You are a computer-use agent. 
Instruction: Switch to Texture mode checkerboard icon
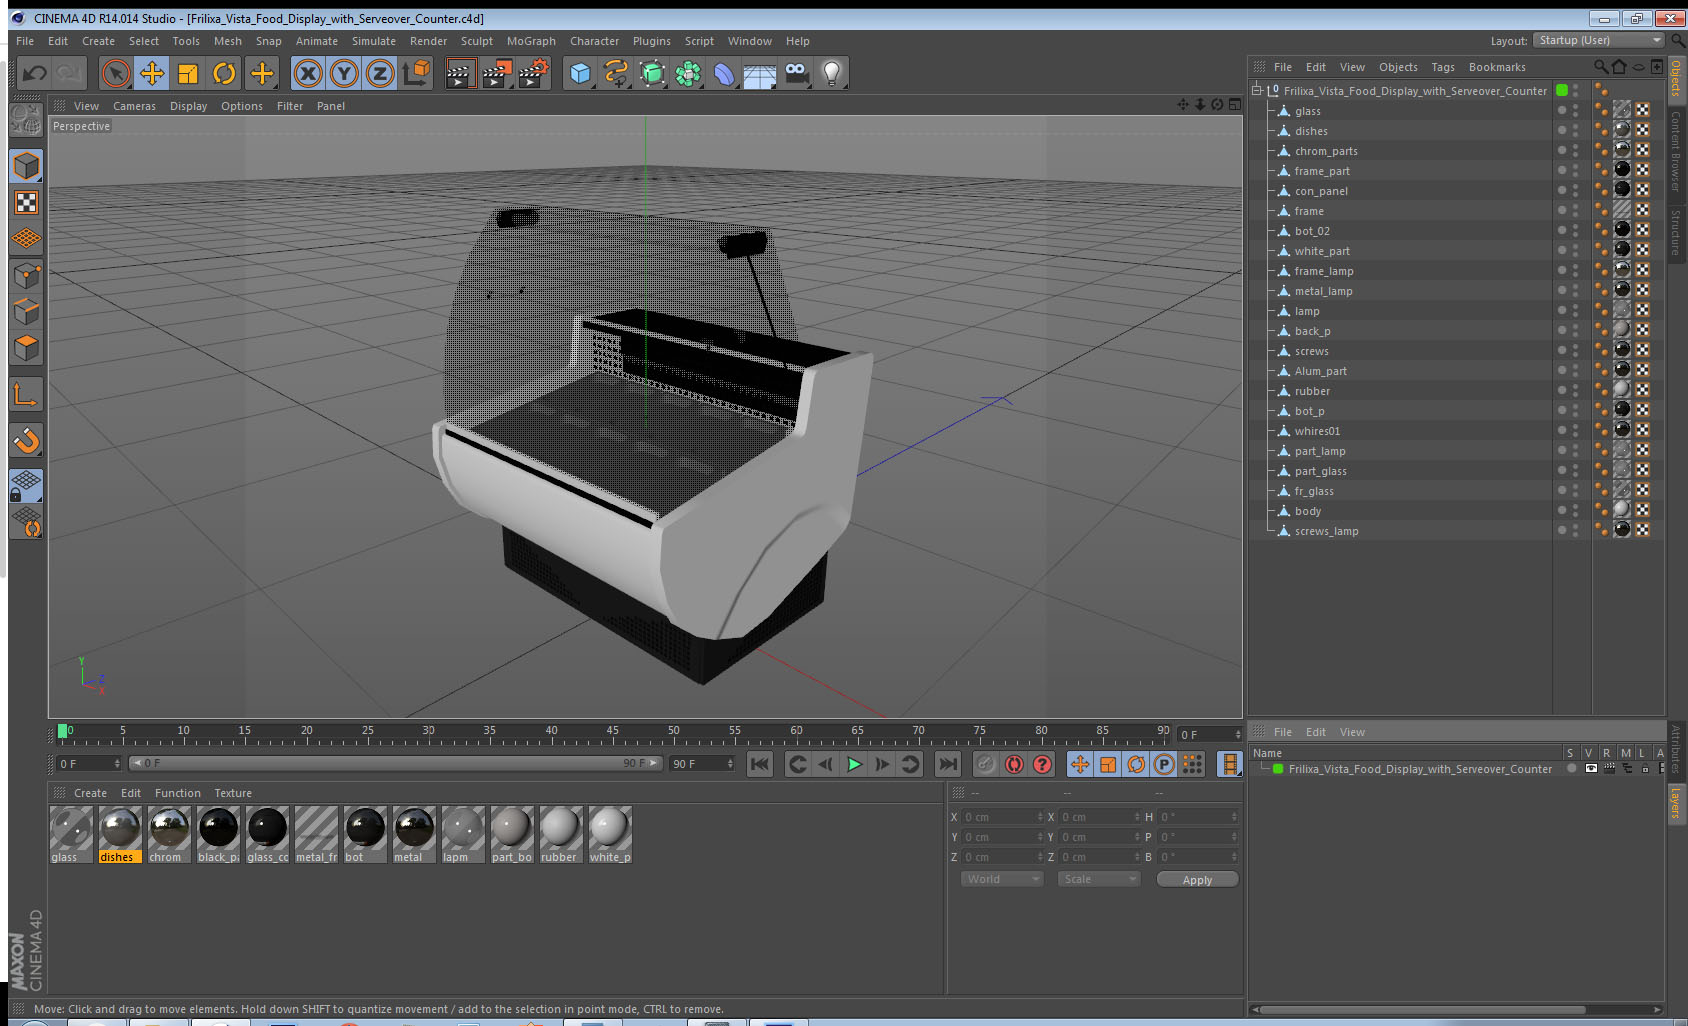[x=27, y=203]
